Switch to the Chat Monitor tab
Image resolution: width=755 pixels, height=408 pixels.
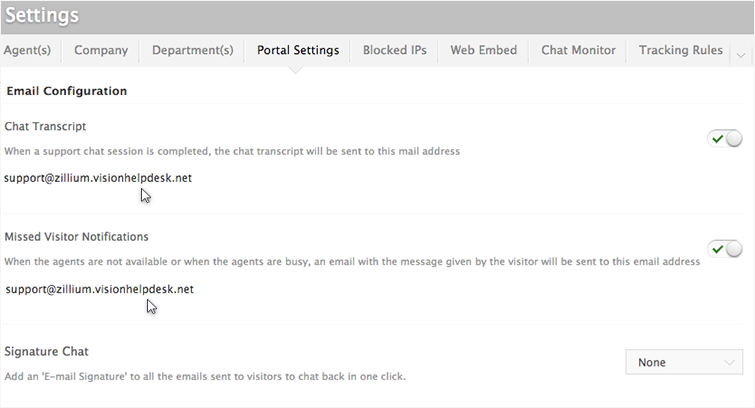click(578, 50)
